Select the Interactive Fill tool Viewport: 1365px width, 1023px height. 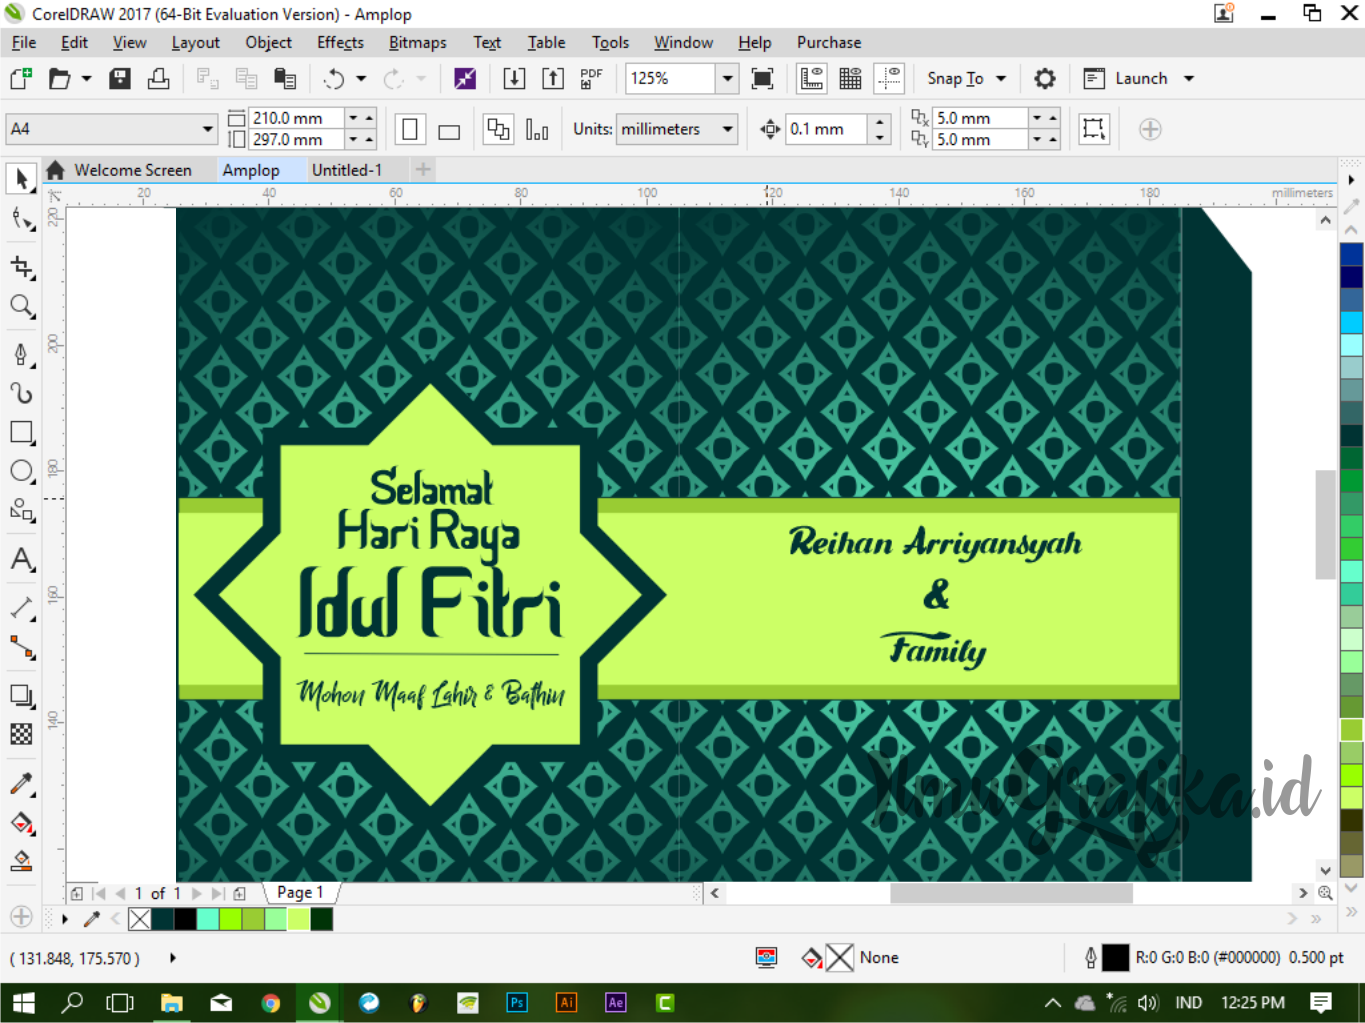(x=21, y=822)
